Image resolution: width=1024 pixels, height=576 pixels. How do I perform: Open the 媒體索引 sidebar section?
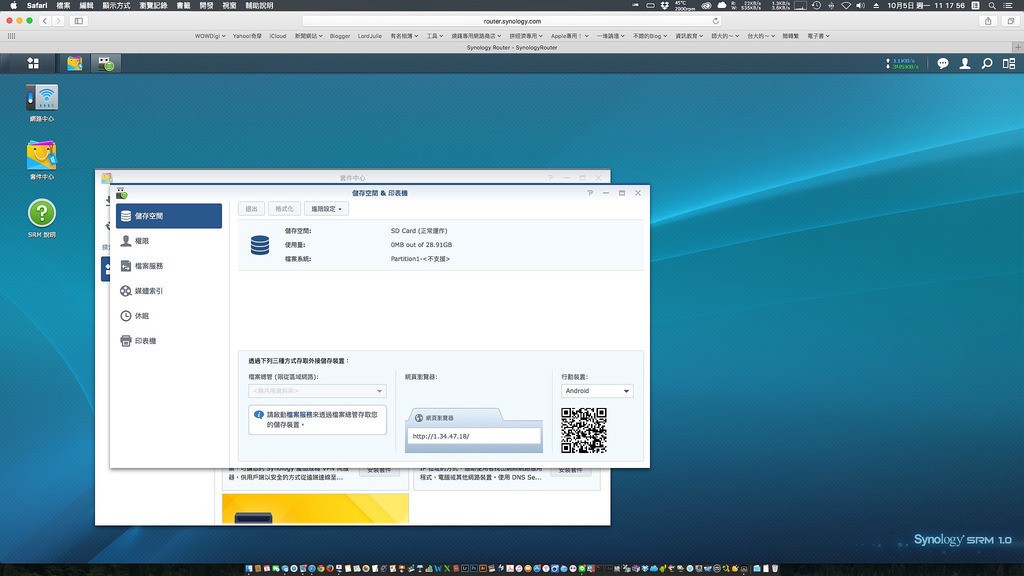(x=169, y=291)
